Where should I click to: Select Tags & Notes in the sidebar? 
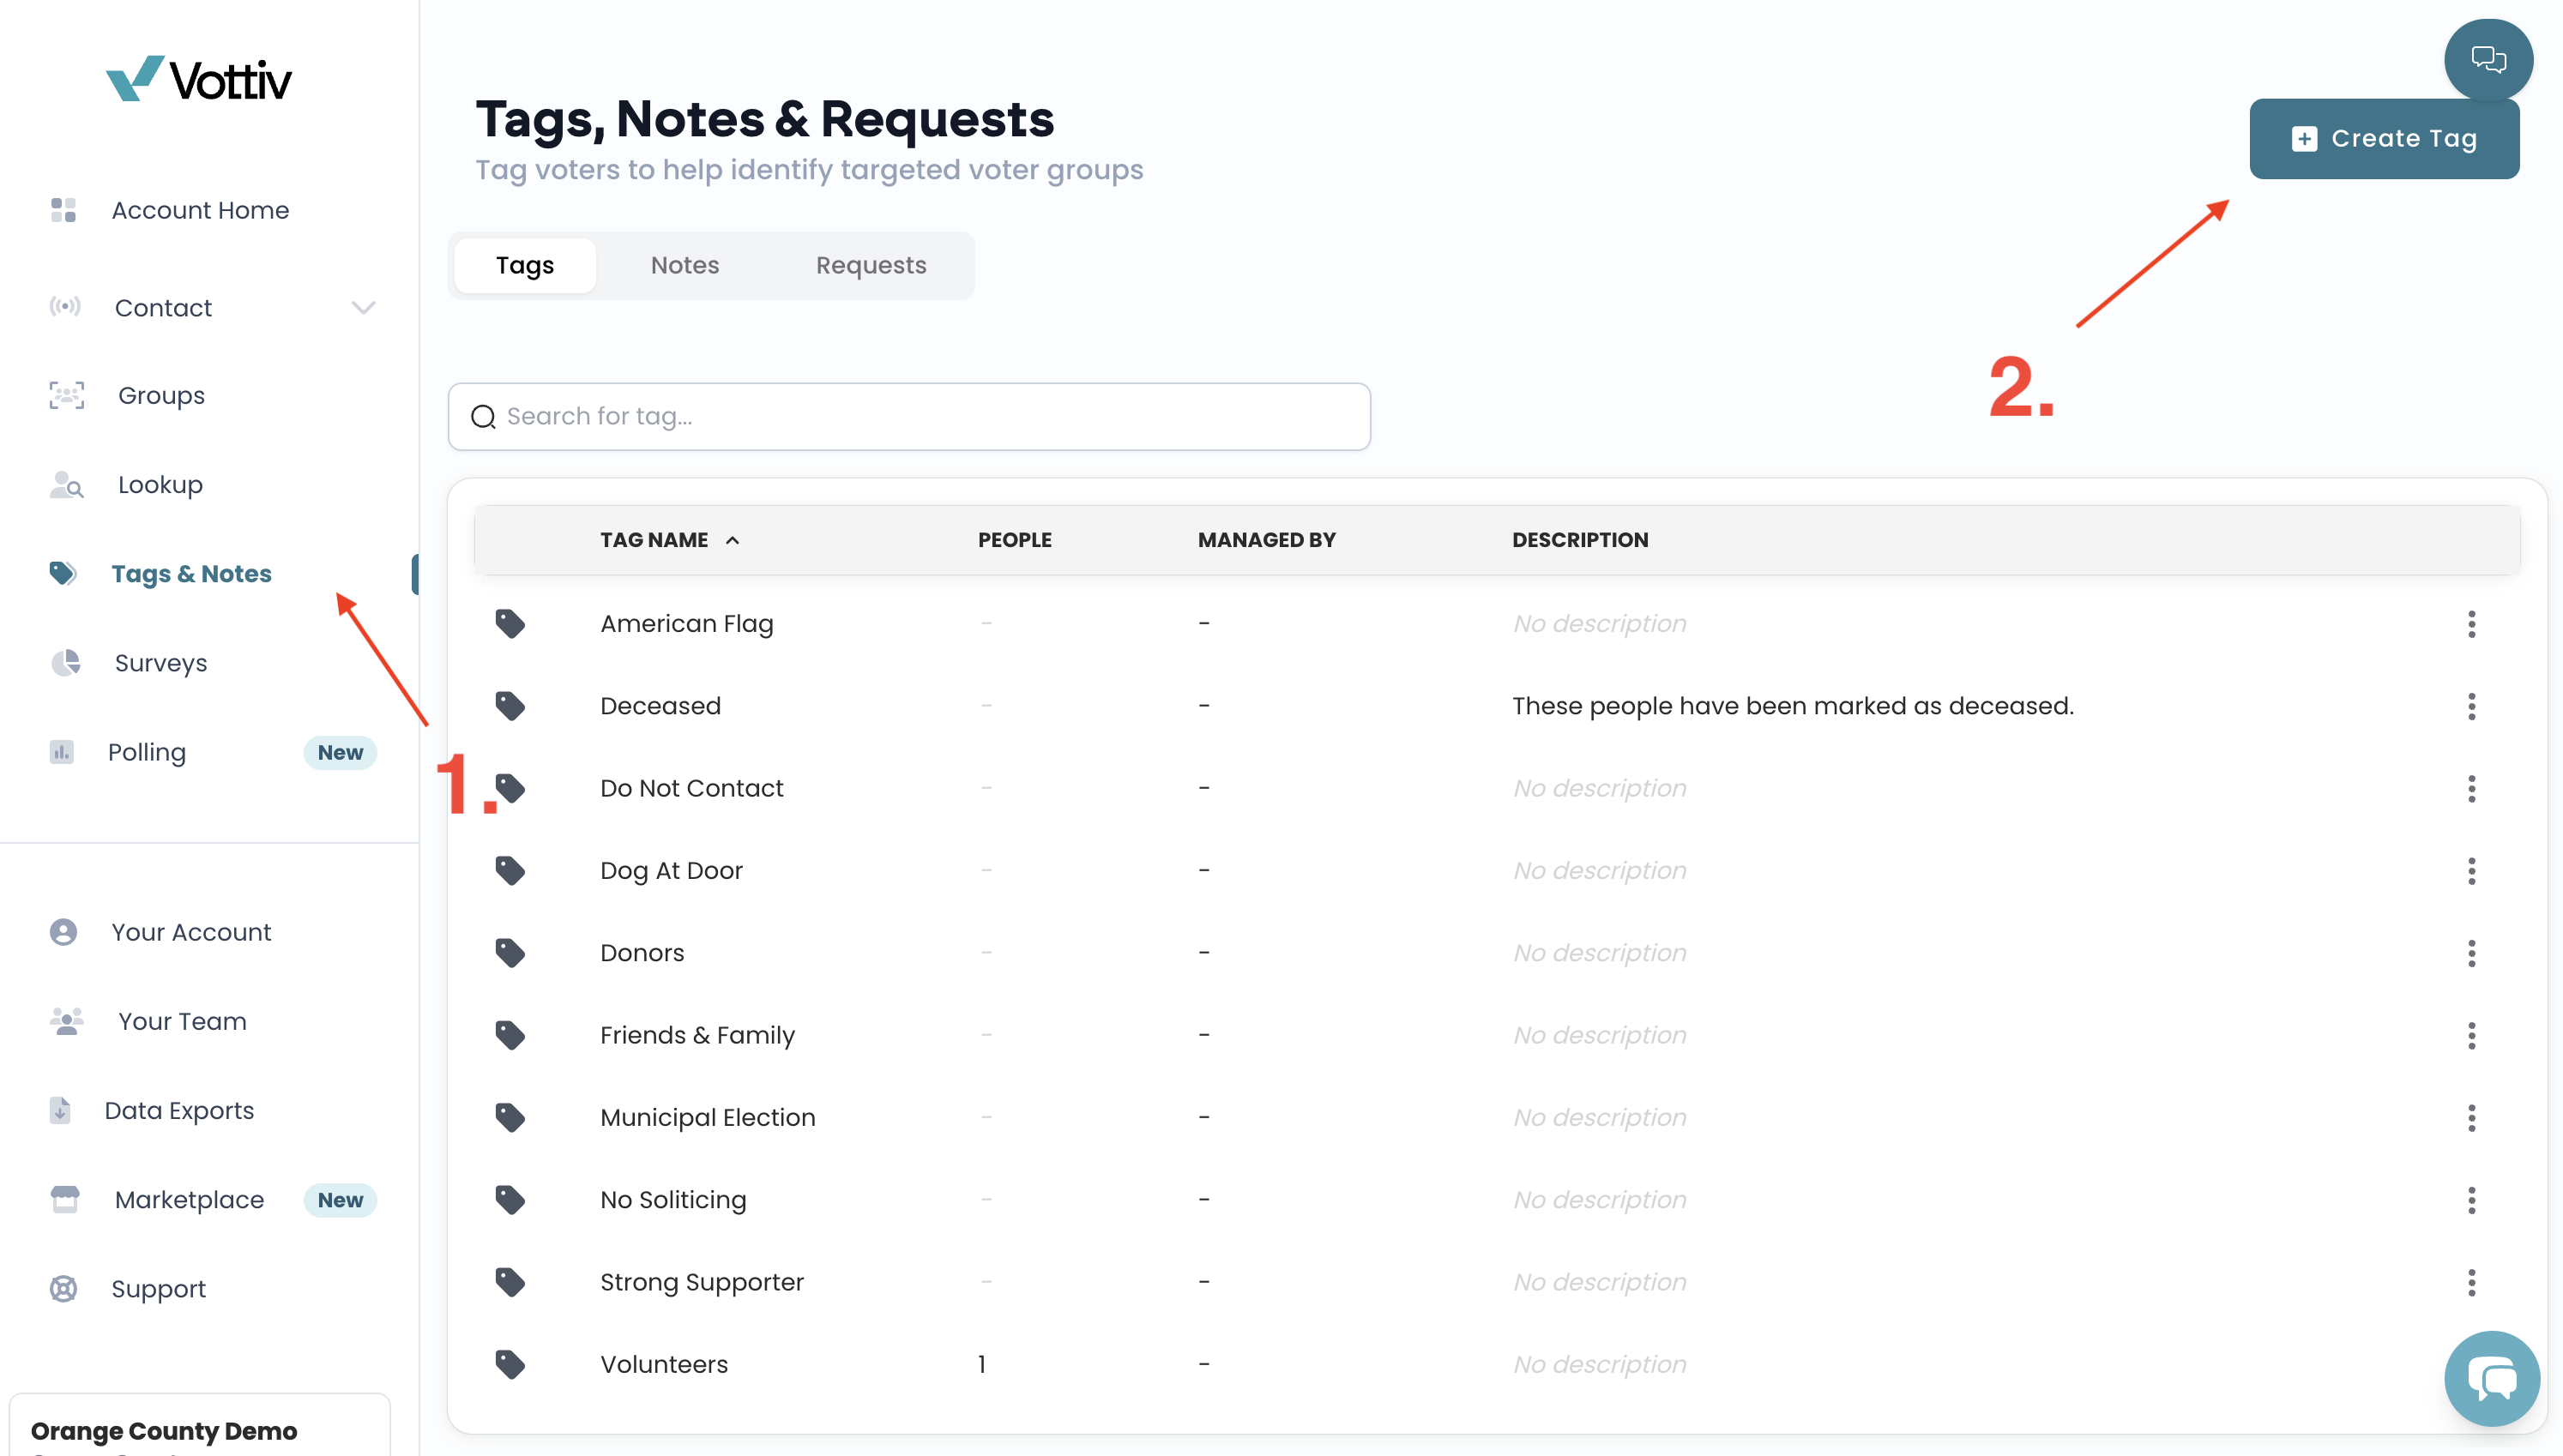click(x=191, y=574)
